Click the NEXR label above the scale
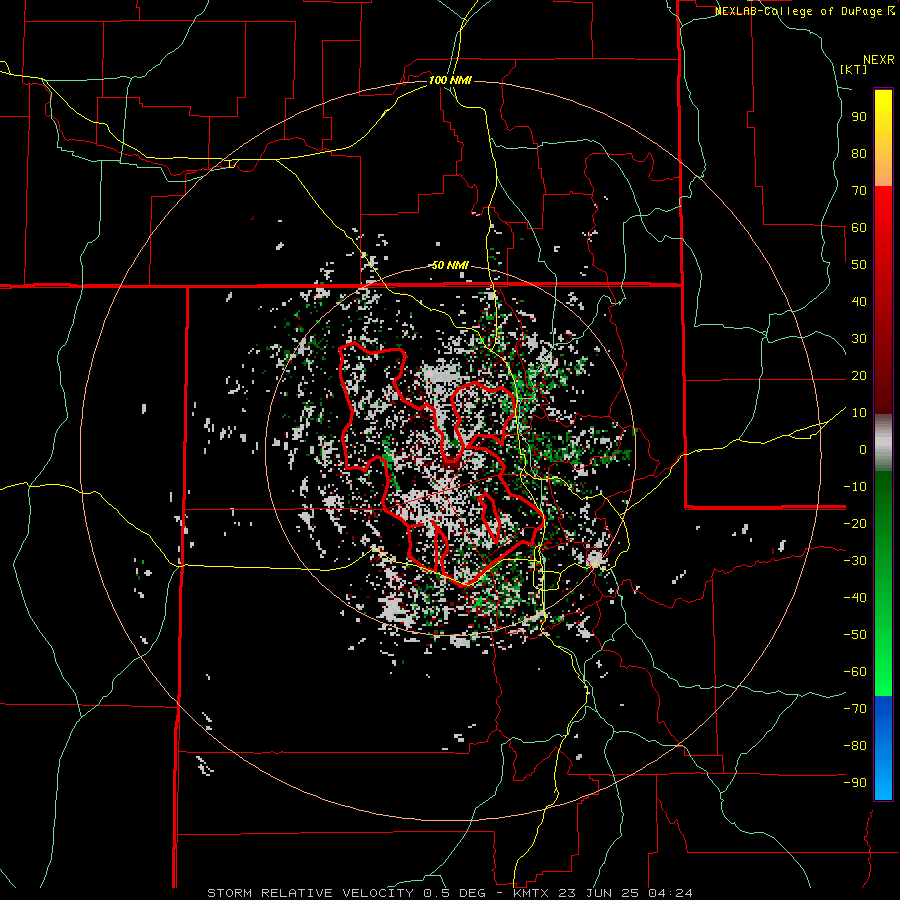The height and width of the screenshot is (900, 900). (879, 60)
